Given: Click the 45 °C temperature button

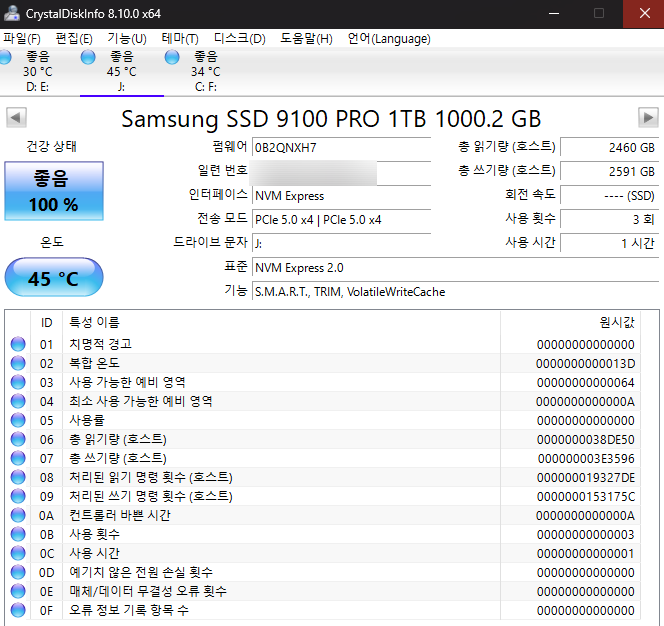Looking at the screenshot, I should coord(54,277).
